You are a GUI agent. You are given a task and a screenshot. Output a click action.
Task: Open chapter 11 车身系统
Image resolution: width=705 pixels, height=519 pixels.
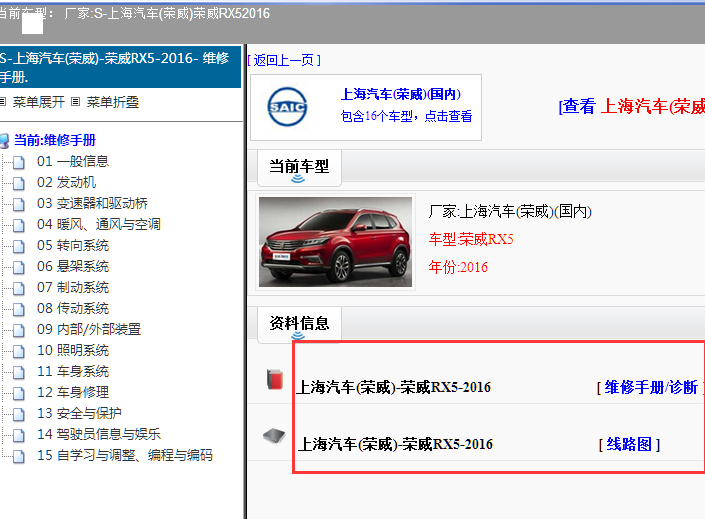73,371
